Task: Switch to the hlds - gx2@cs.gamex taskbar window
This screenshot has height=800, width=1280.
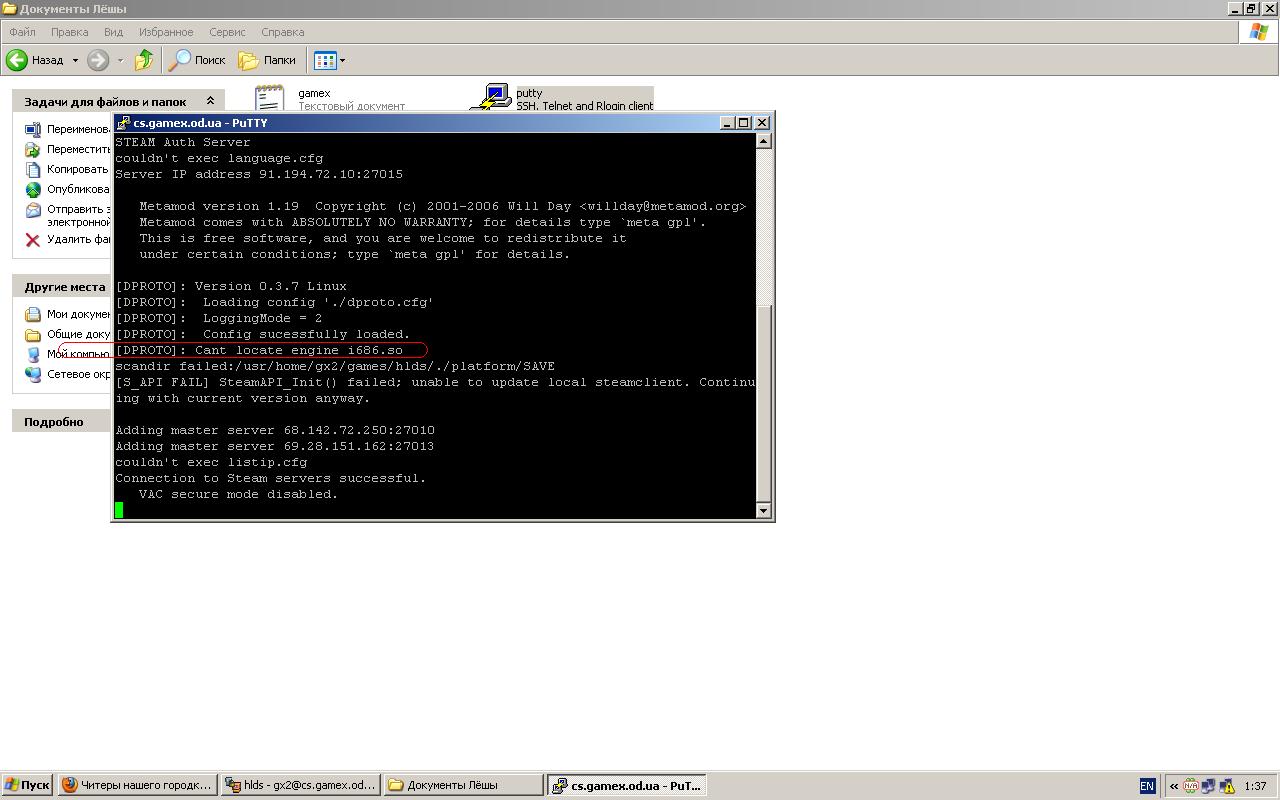Action: [300, 785]
